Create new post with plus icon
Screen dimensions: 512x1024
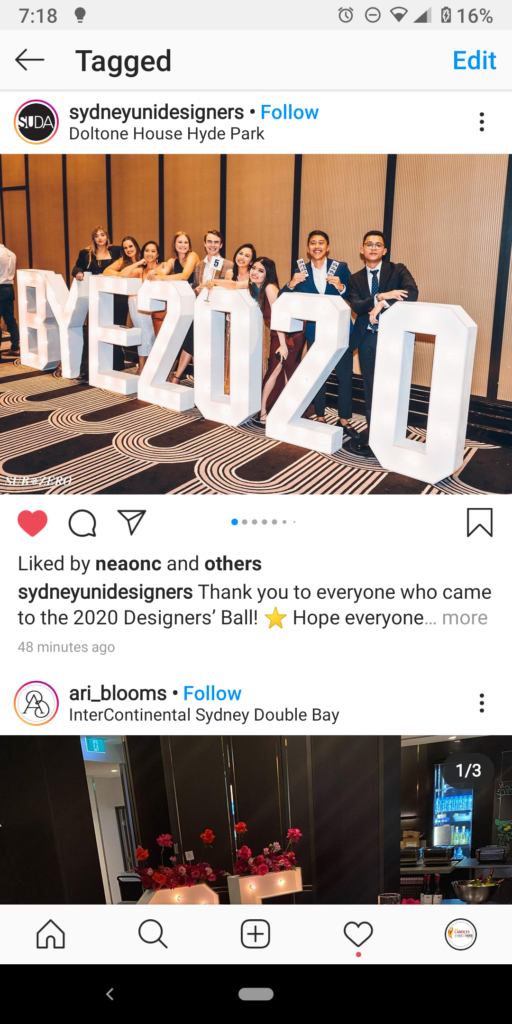255,935
